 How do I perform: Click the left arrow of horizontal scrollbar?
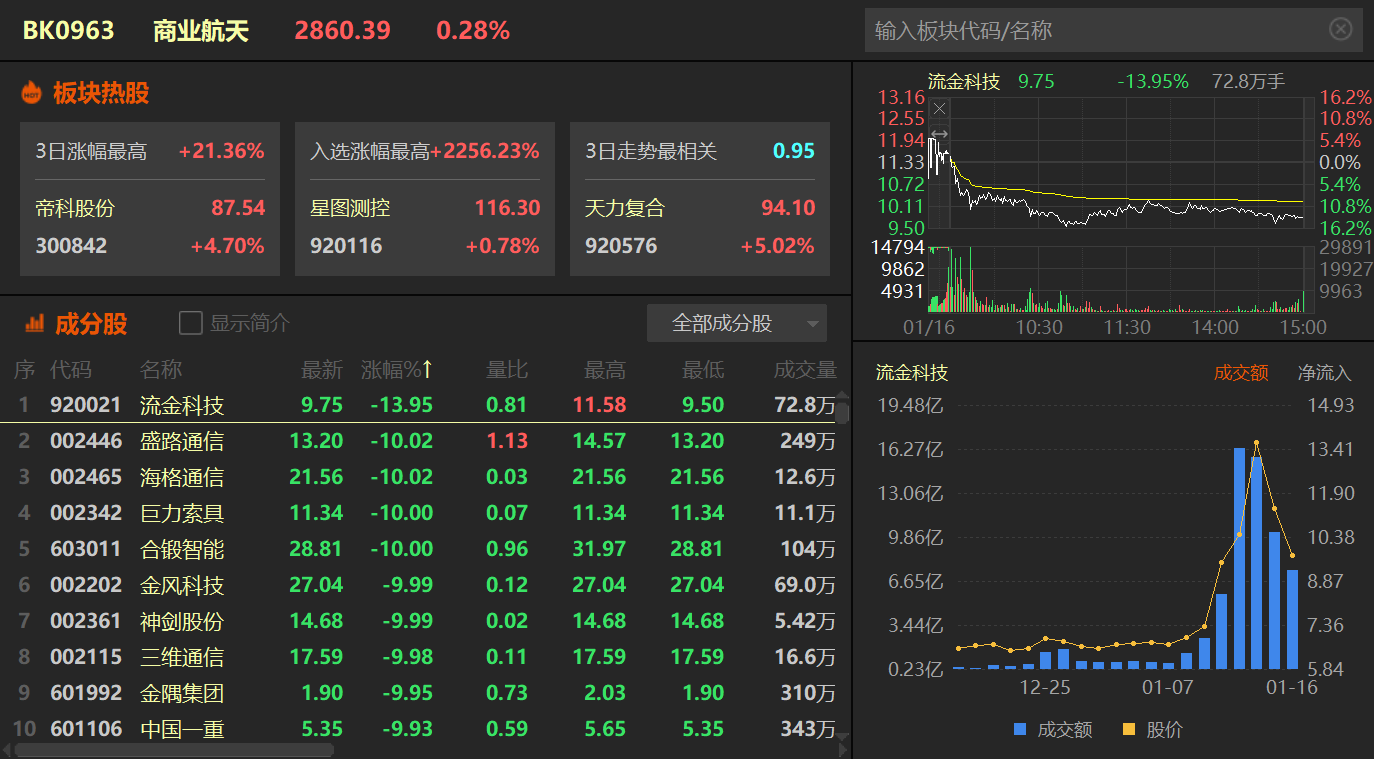[x=8, y=749]
